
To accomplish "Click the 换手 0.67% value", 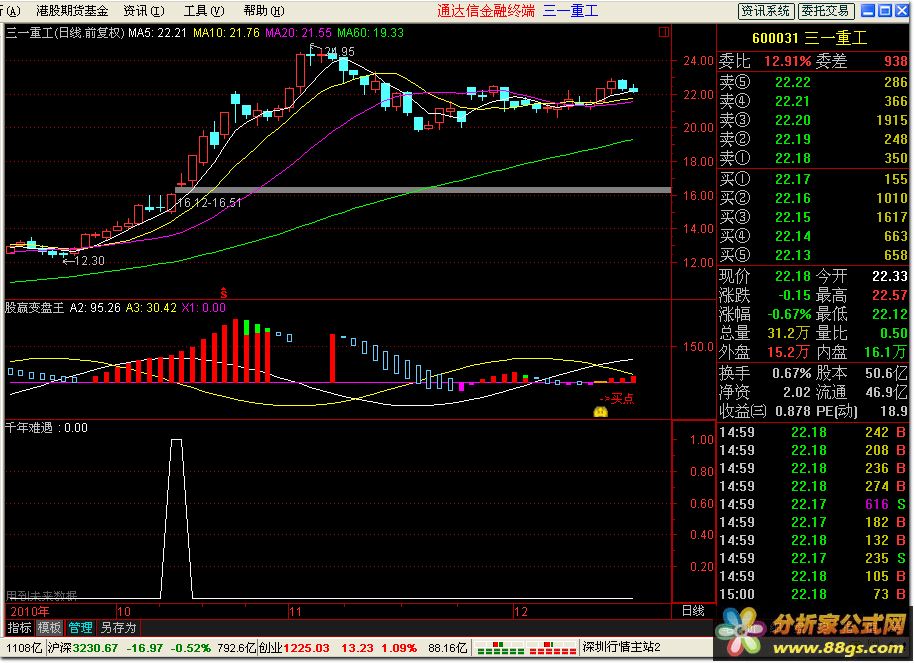I will click(792, 373).
